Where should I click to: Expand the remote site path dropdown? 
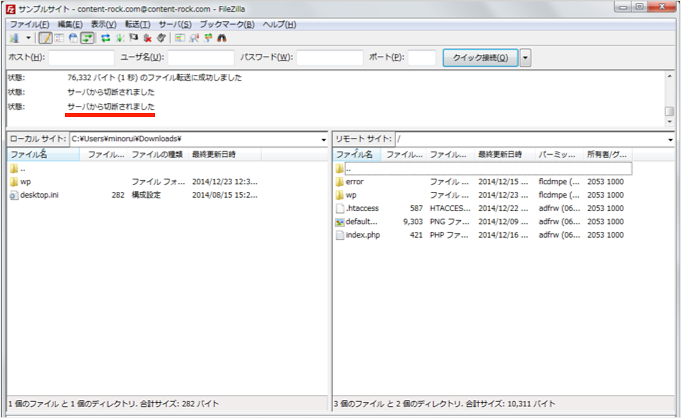coord(670,139)
